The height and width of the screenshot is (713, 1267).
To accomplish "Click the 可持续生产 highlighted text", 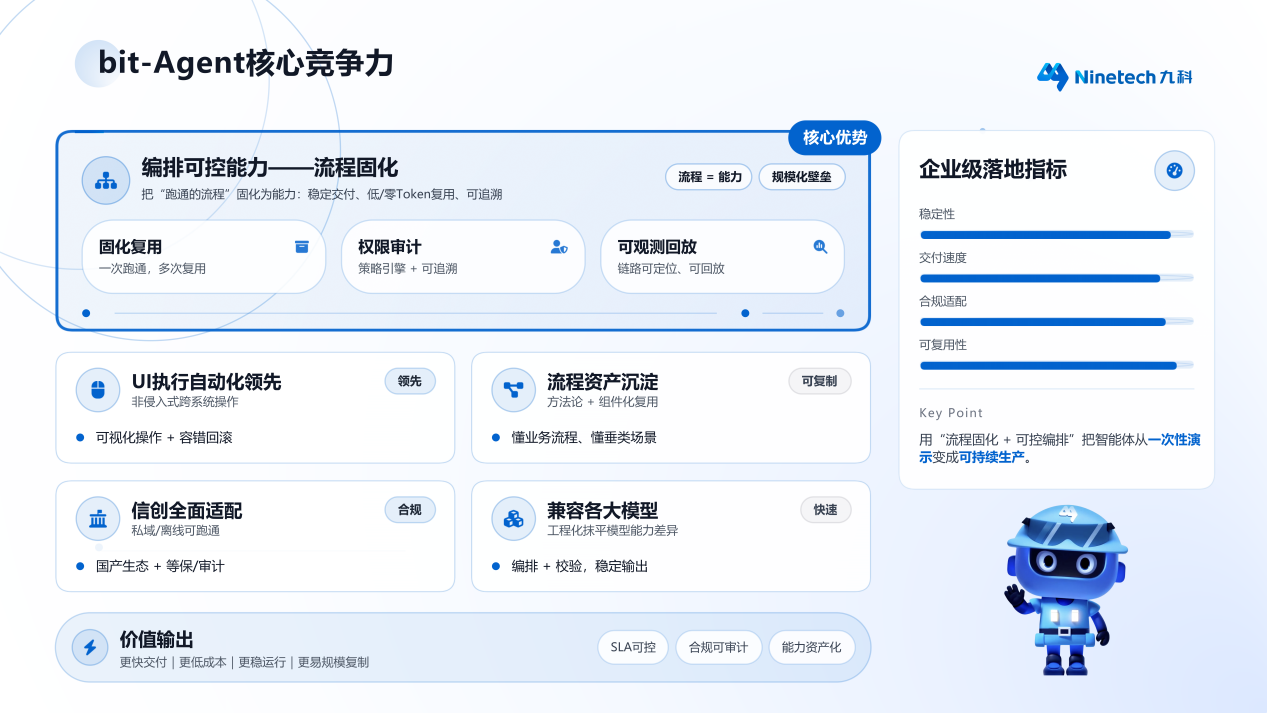I will pyautogui.click(x=992, y=457).
